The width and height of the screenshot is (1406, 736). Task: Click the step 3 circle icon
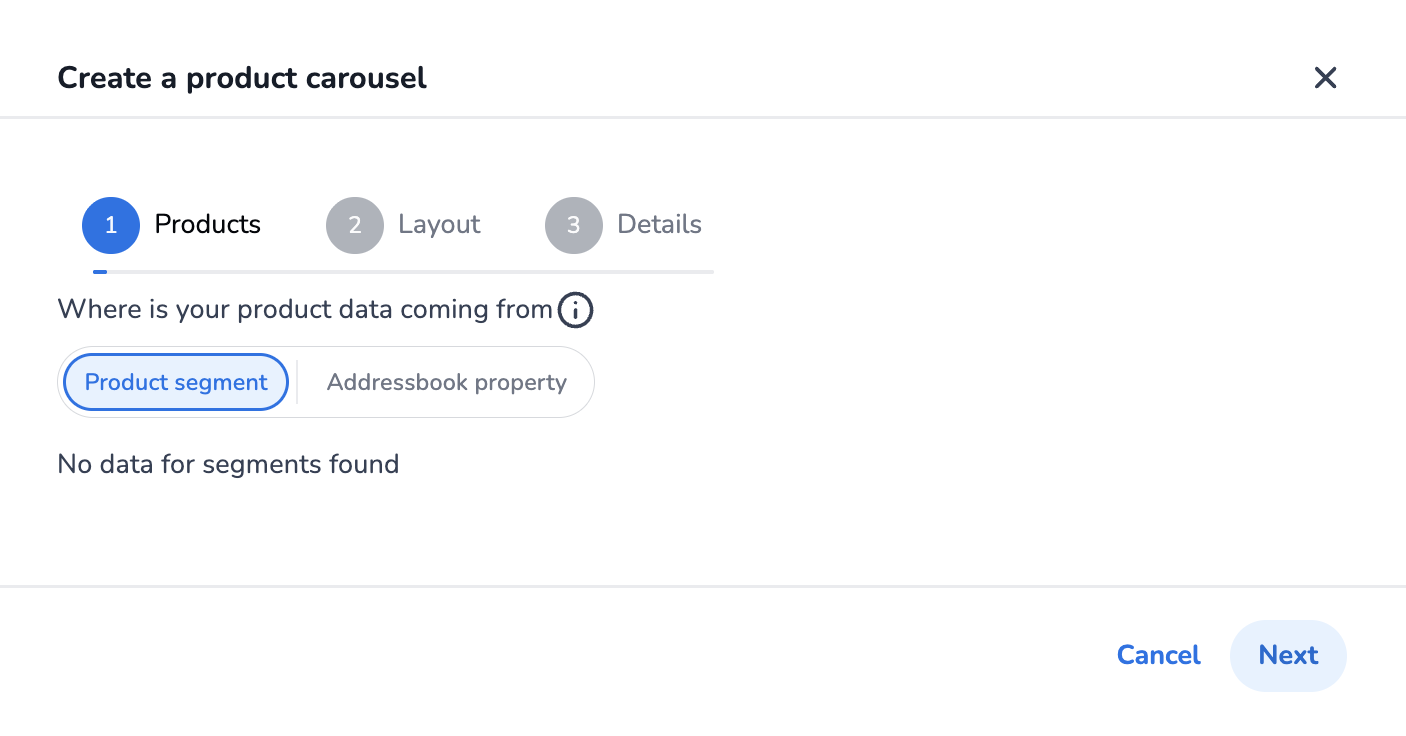pos(574,225)
